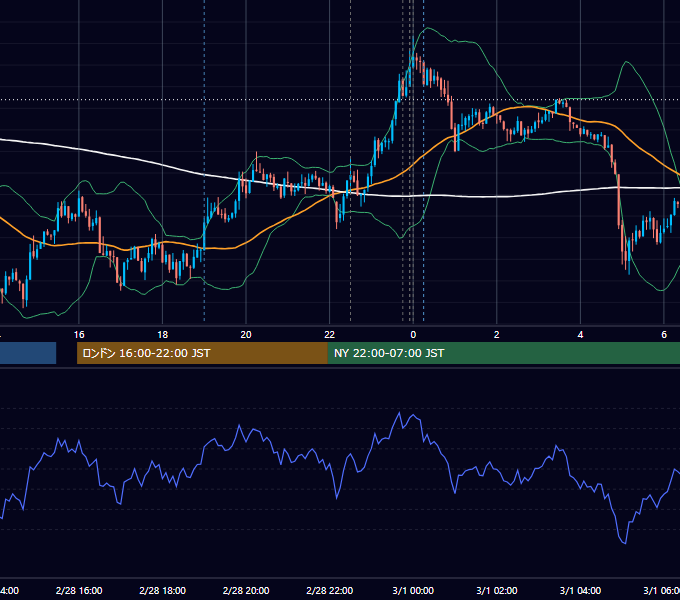Click the 3/1 02:00 date label
The height and width of the screenshot is (600, 680).
(497, 590)
